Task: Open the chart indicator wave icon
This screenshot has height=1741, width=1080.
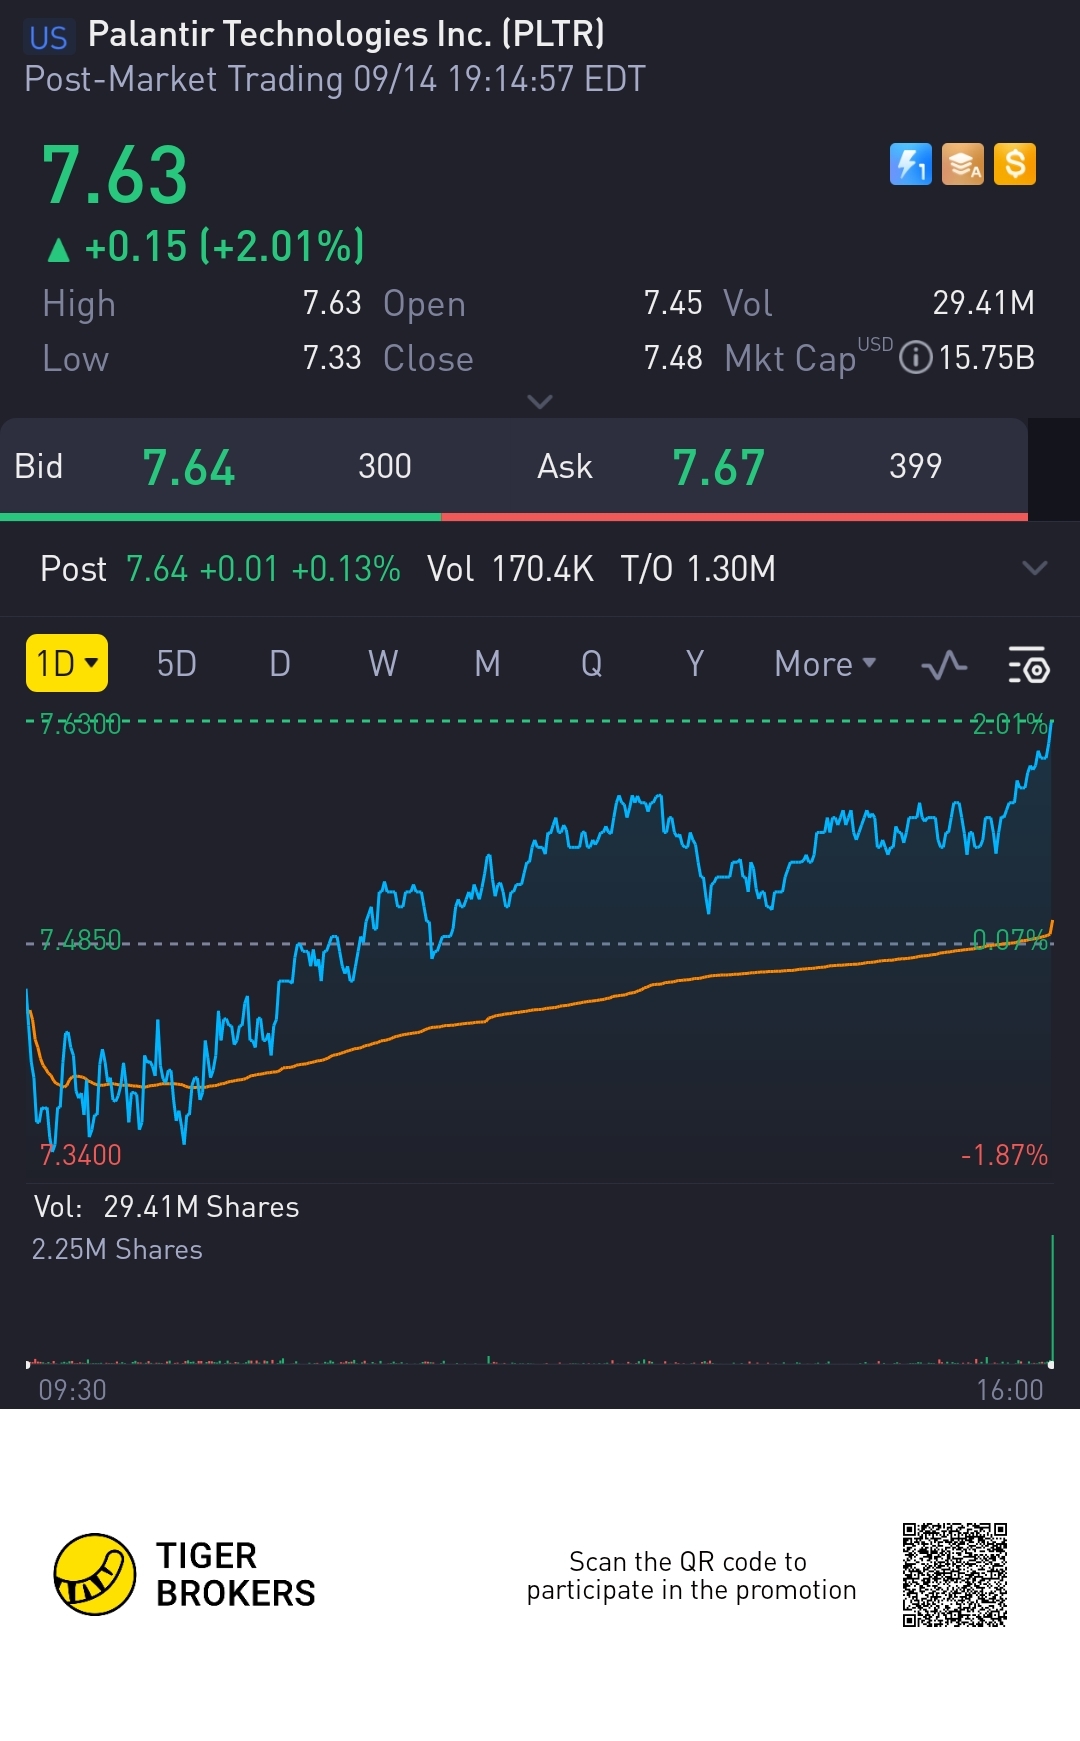Action: pos(944,665)
